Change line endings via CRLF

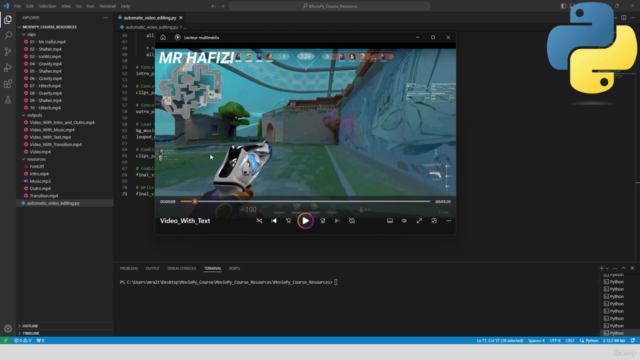570,340
